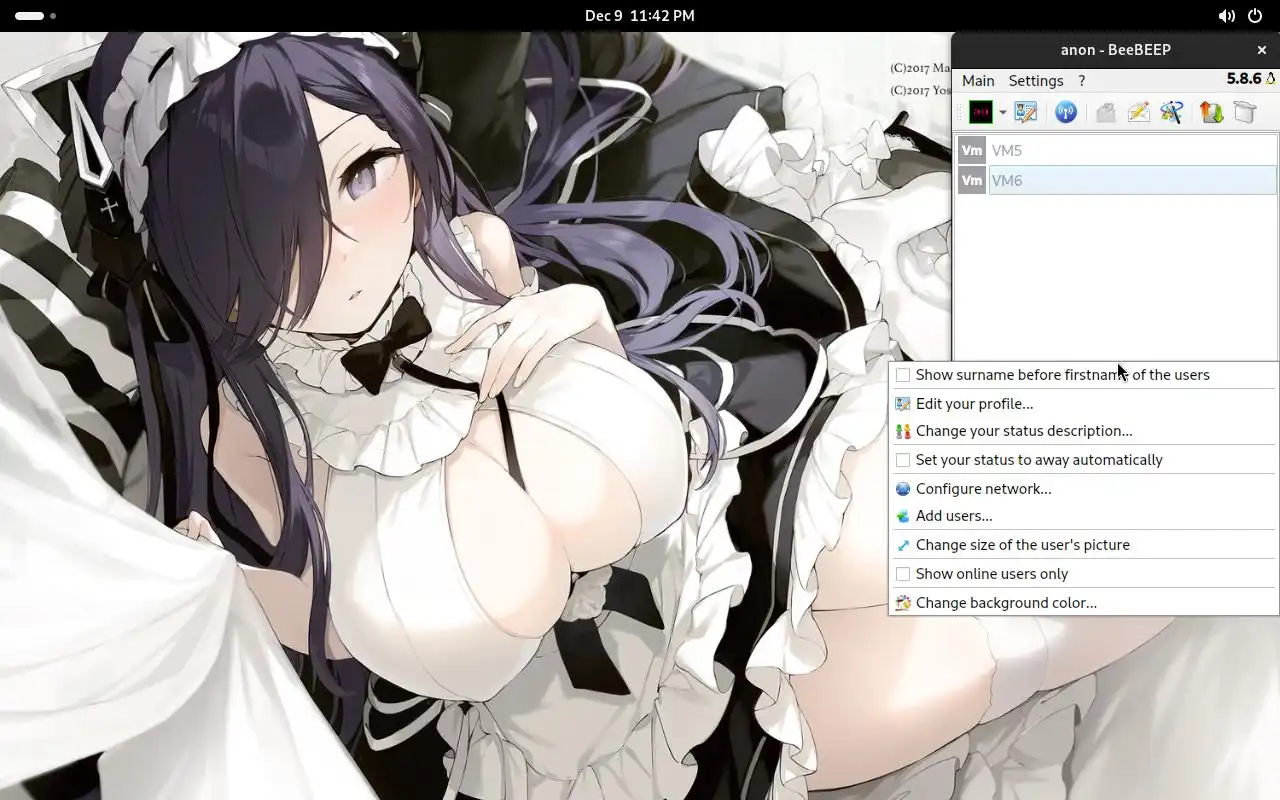This screenshot has width=1280, height=800.
Task: Toggle Show online users only checkbox
Action: [903, 574]
